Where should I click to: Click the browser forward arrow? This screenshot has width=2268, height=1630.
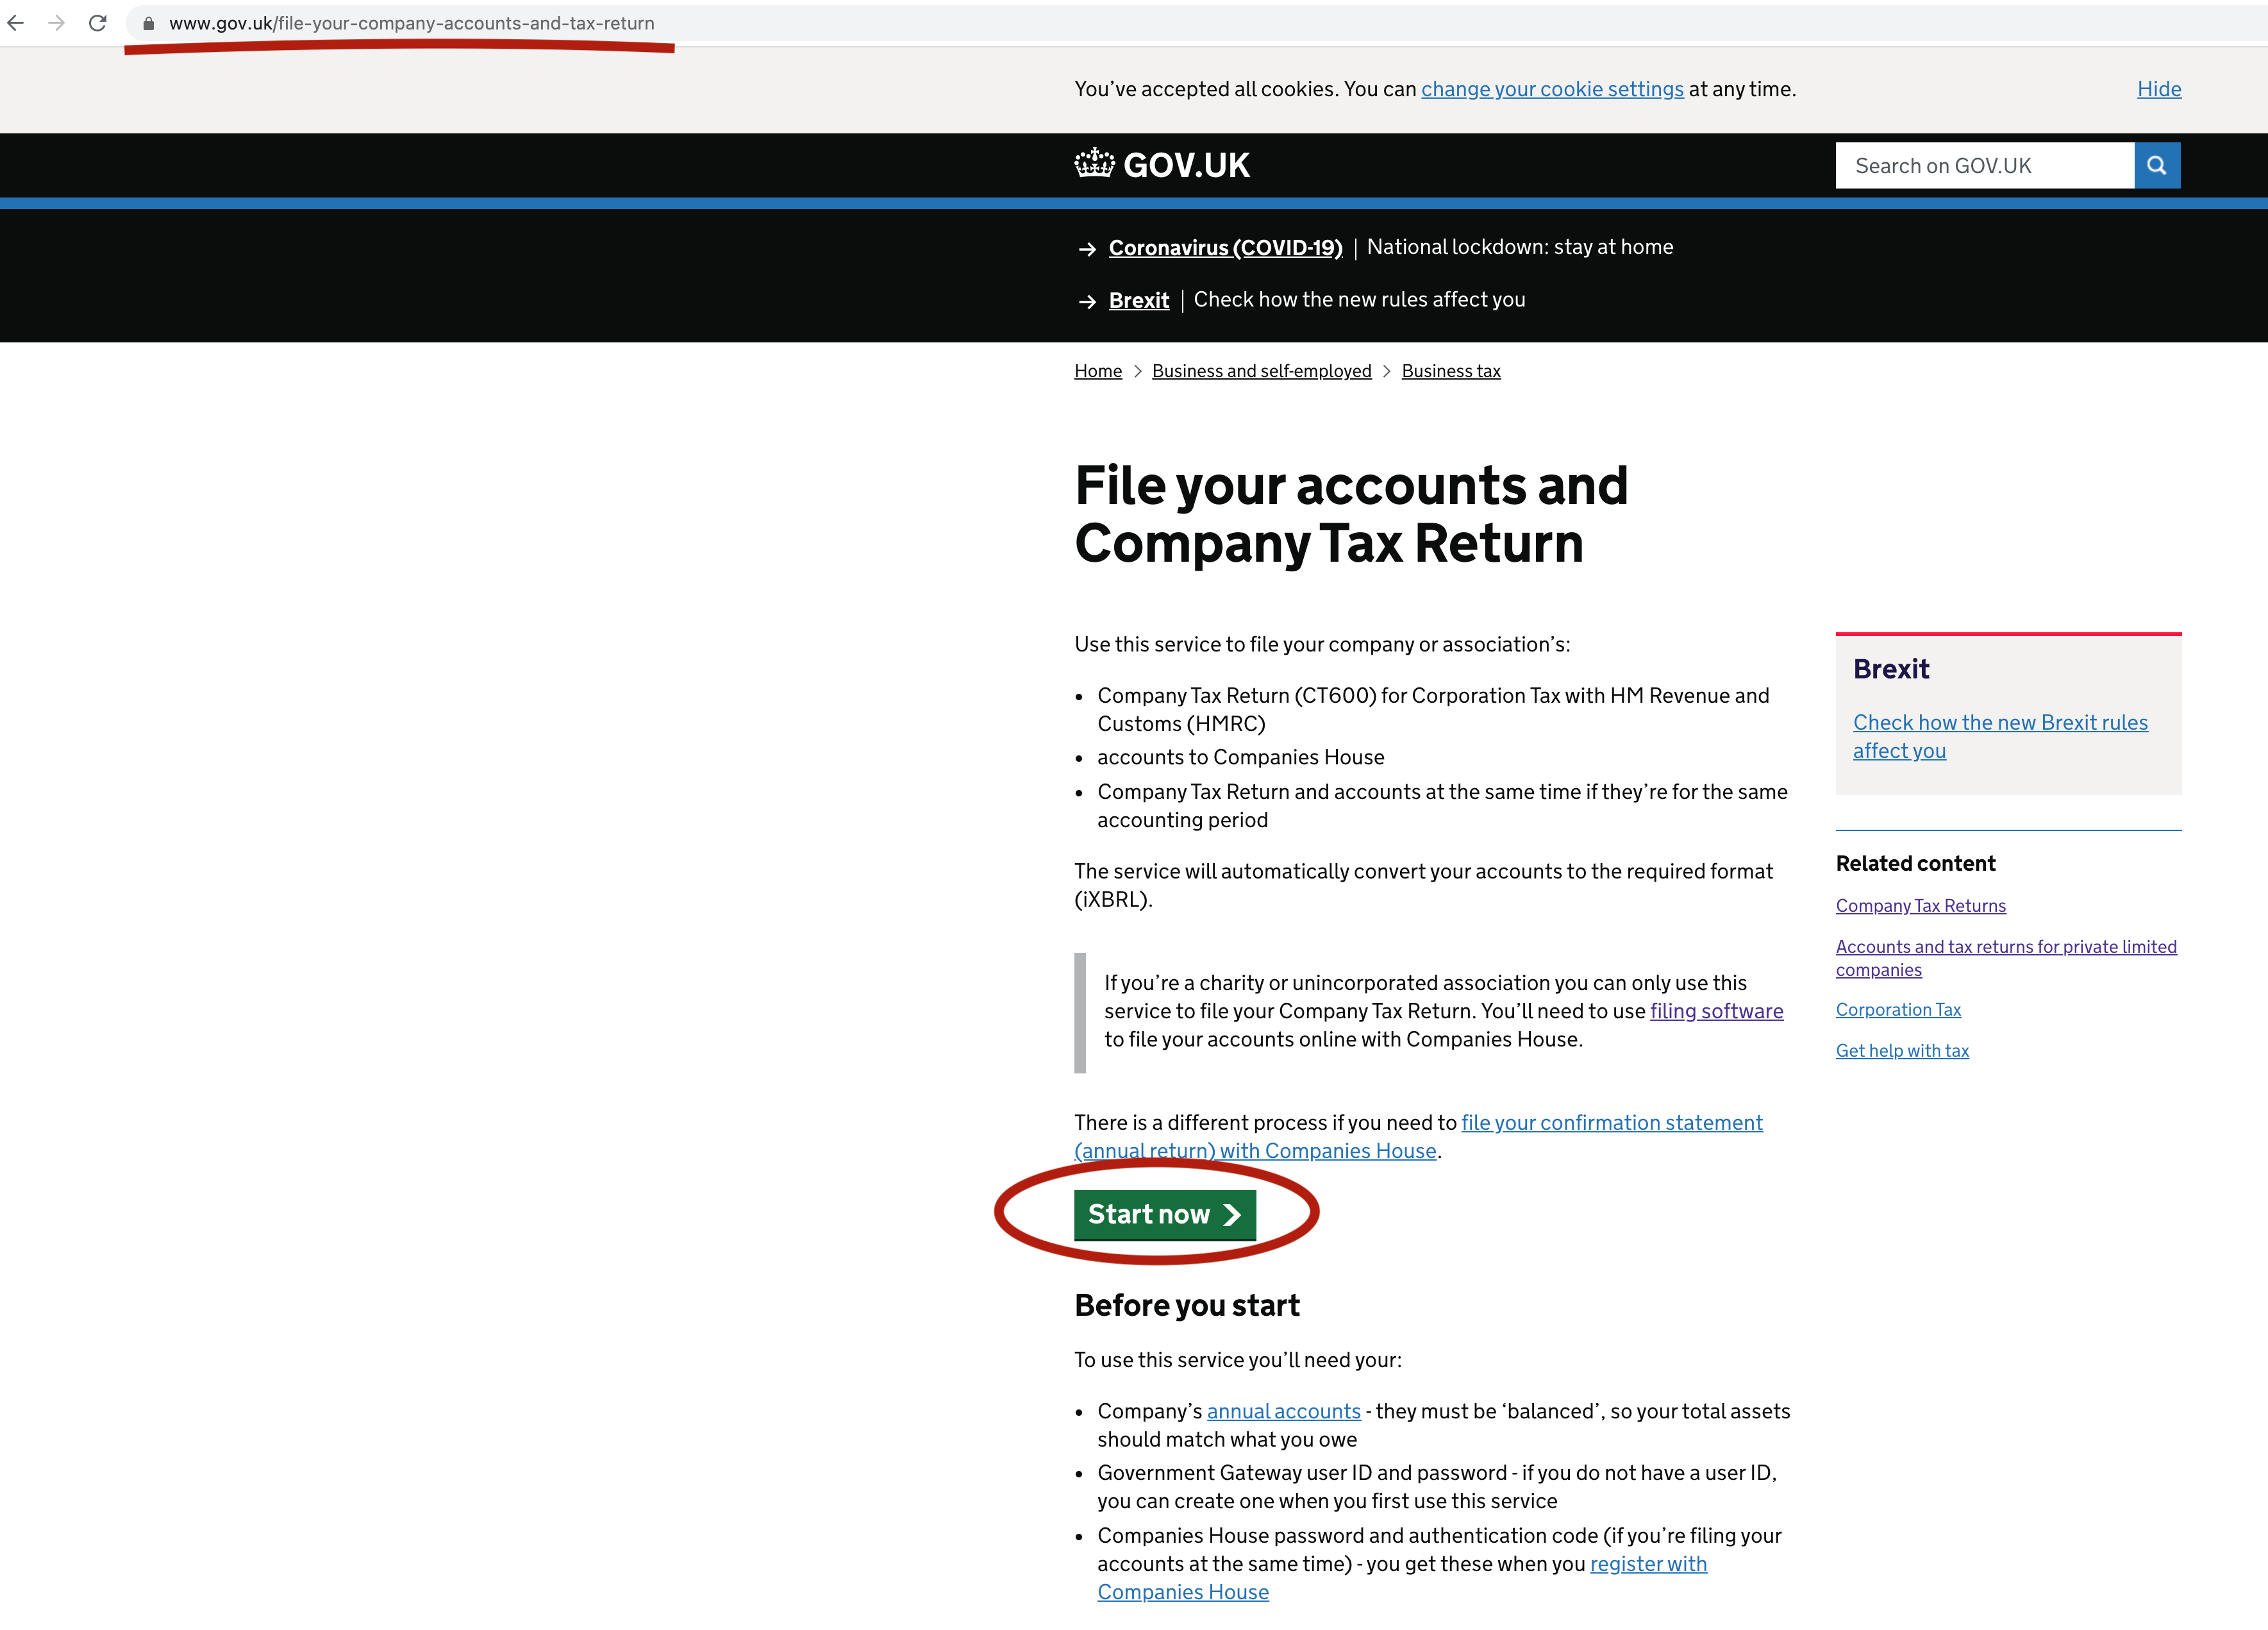pos(55,22)
